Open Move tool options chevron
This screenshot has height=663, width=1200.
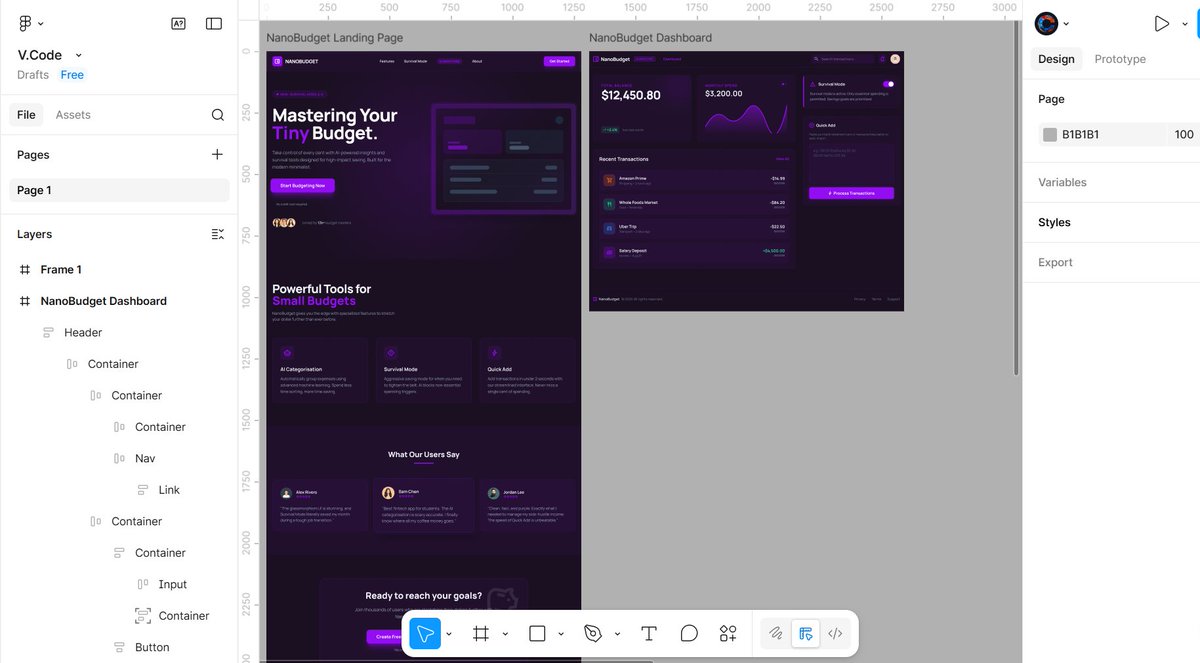pyautogui.click(x=449, y=634)
